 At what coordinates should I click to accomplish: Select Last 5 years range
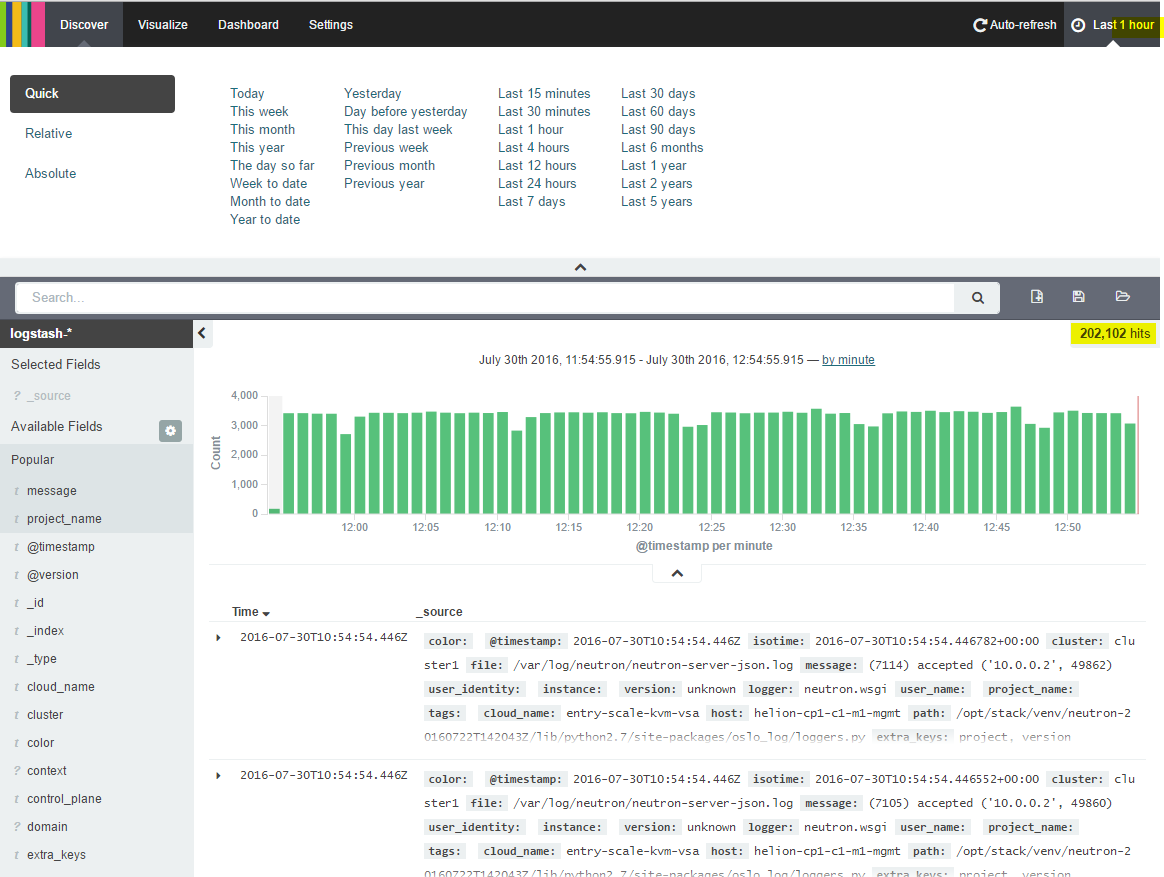coord(656,201)
